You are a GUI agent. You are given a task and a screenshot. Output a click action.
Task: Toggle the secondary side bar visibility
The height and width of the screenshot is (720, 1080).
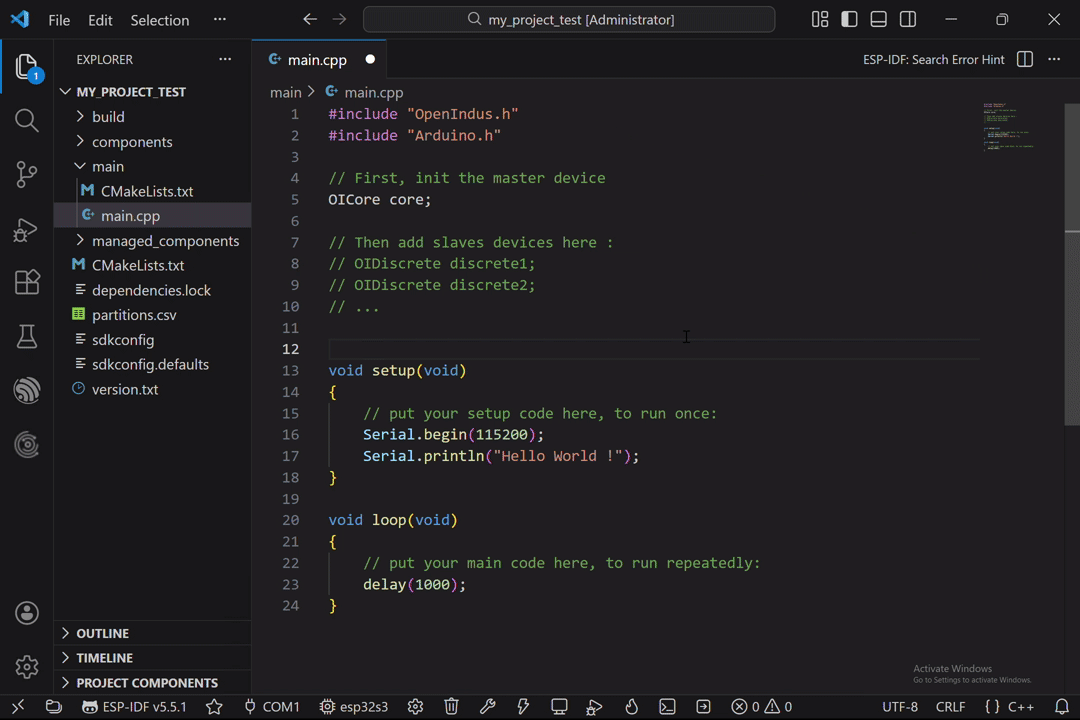click(x=908, y=20)
